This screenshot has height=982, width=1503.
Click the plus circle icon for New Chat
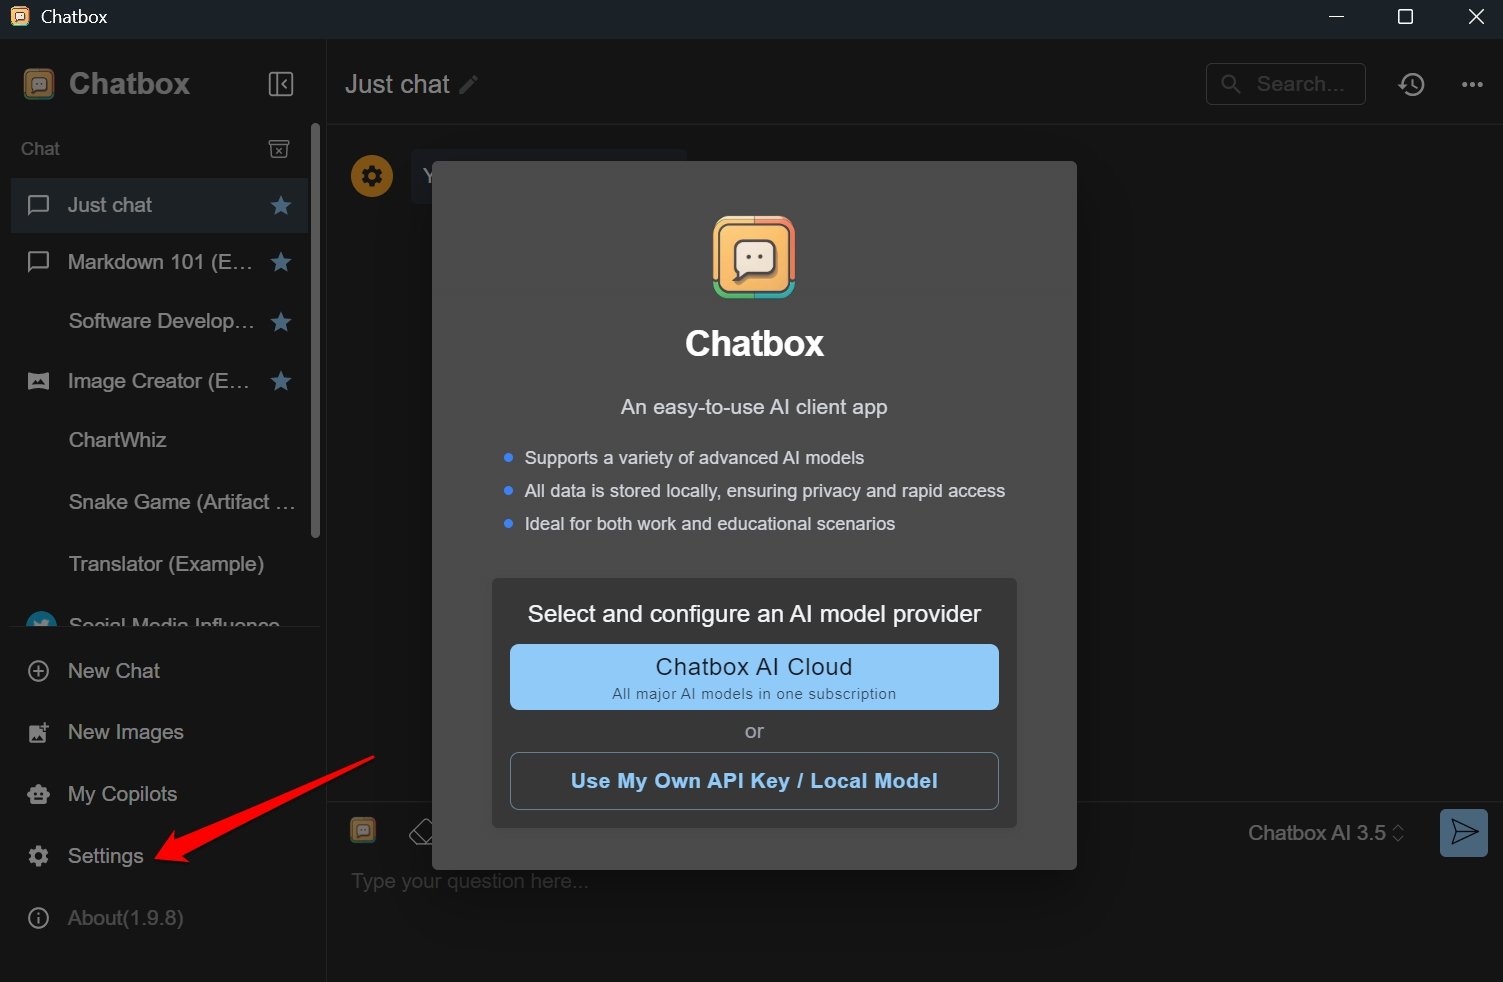click(x=38, y=671)
